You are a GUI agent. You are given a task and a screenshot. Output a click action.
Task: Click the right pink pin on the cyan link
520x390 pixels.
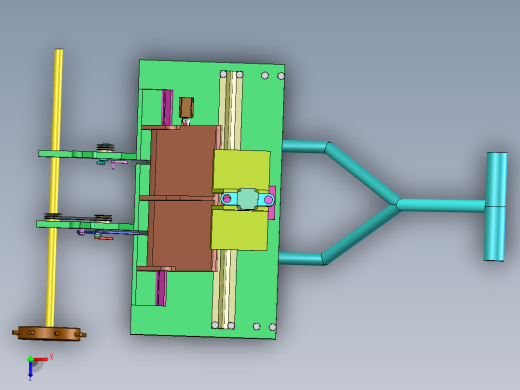[269, 200]
